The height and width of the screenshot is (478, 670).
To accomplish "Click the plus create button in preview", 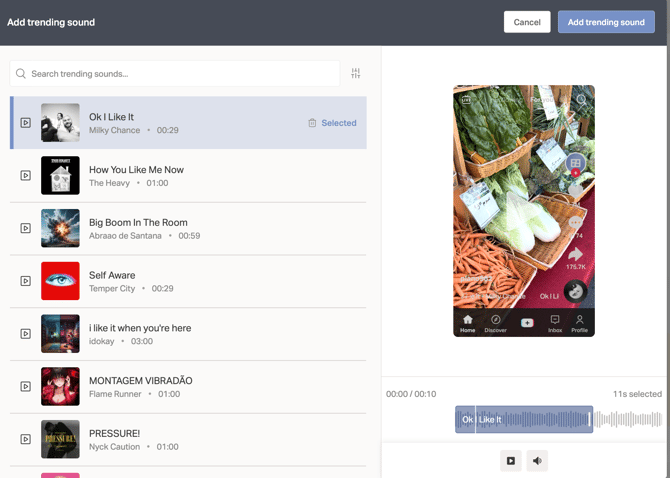I will (x=527, y=323).
